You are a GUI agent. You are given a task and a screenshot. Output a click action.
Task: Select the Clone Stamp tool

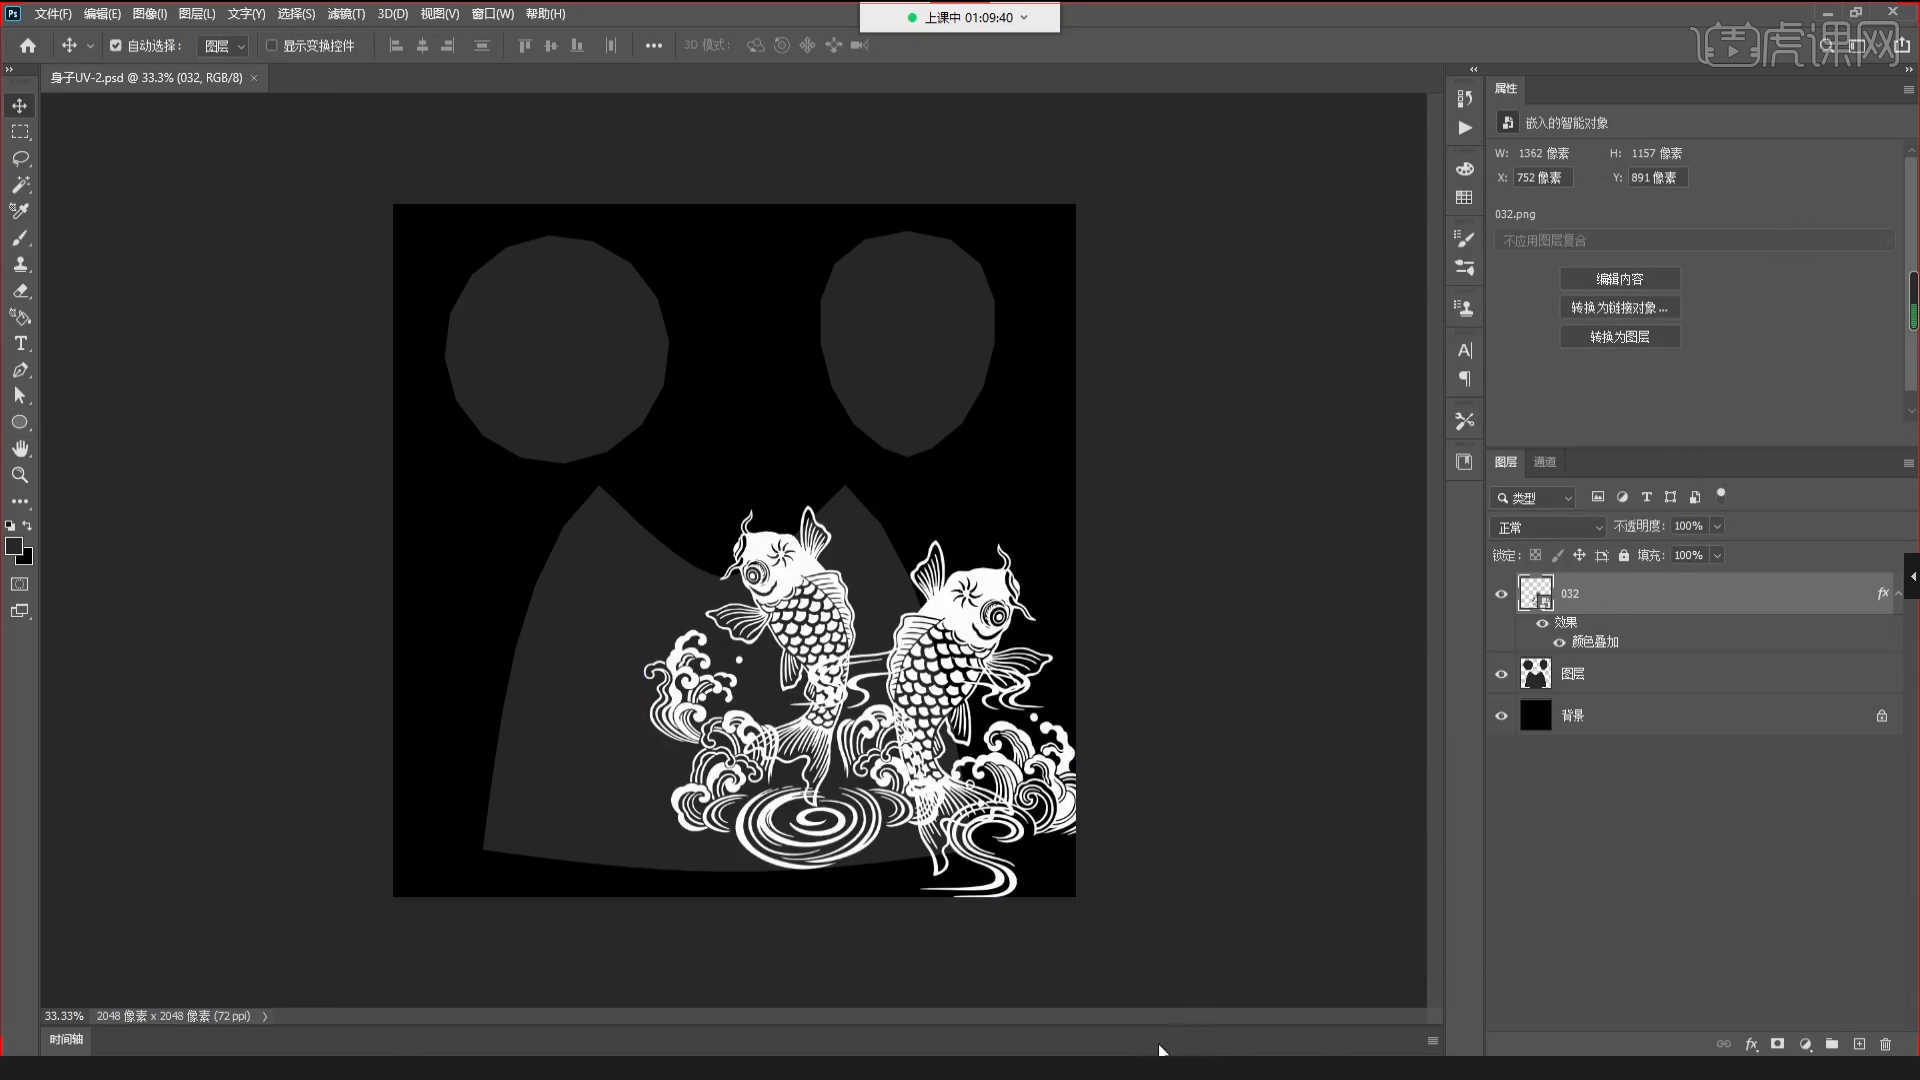click(20, 264)
